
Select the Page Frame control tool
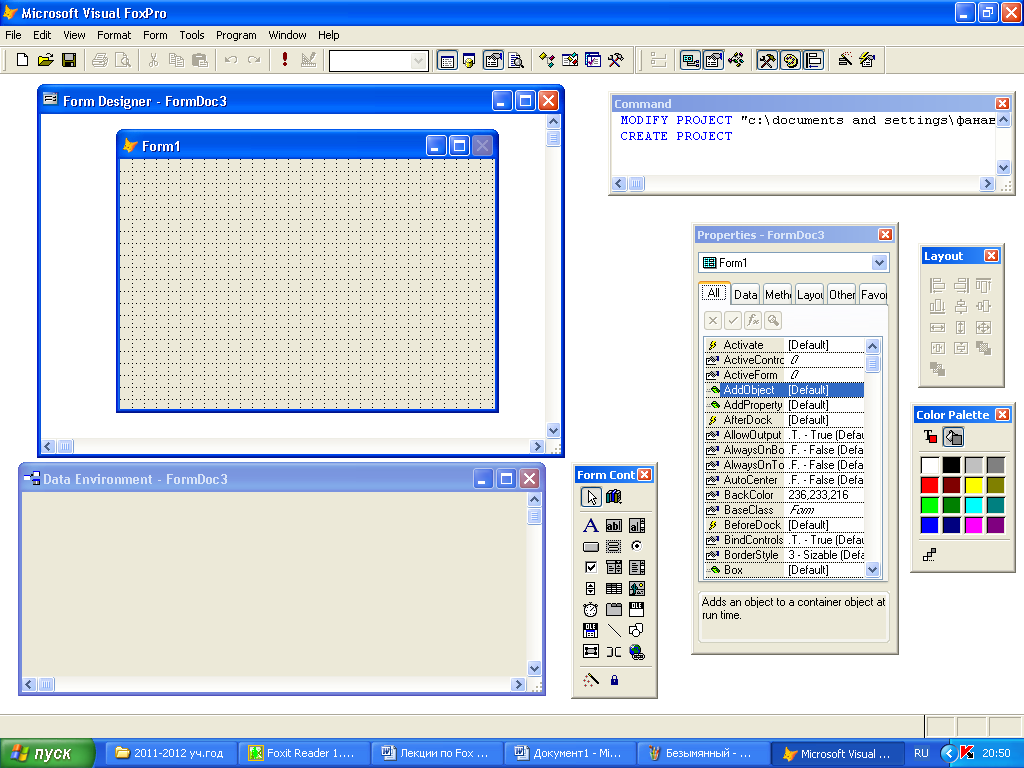614,609
